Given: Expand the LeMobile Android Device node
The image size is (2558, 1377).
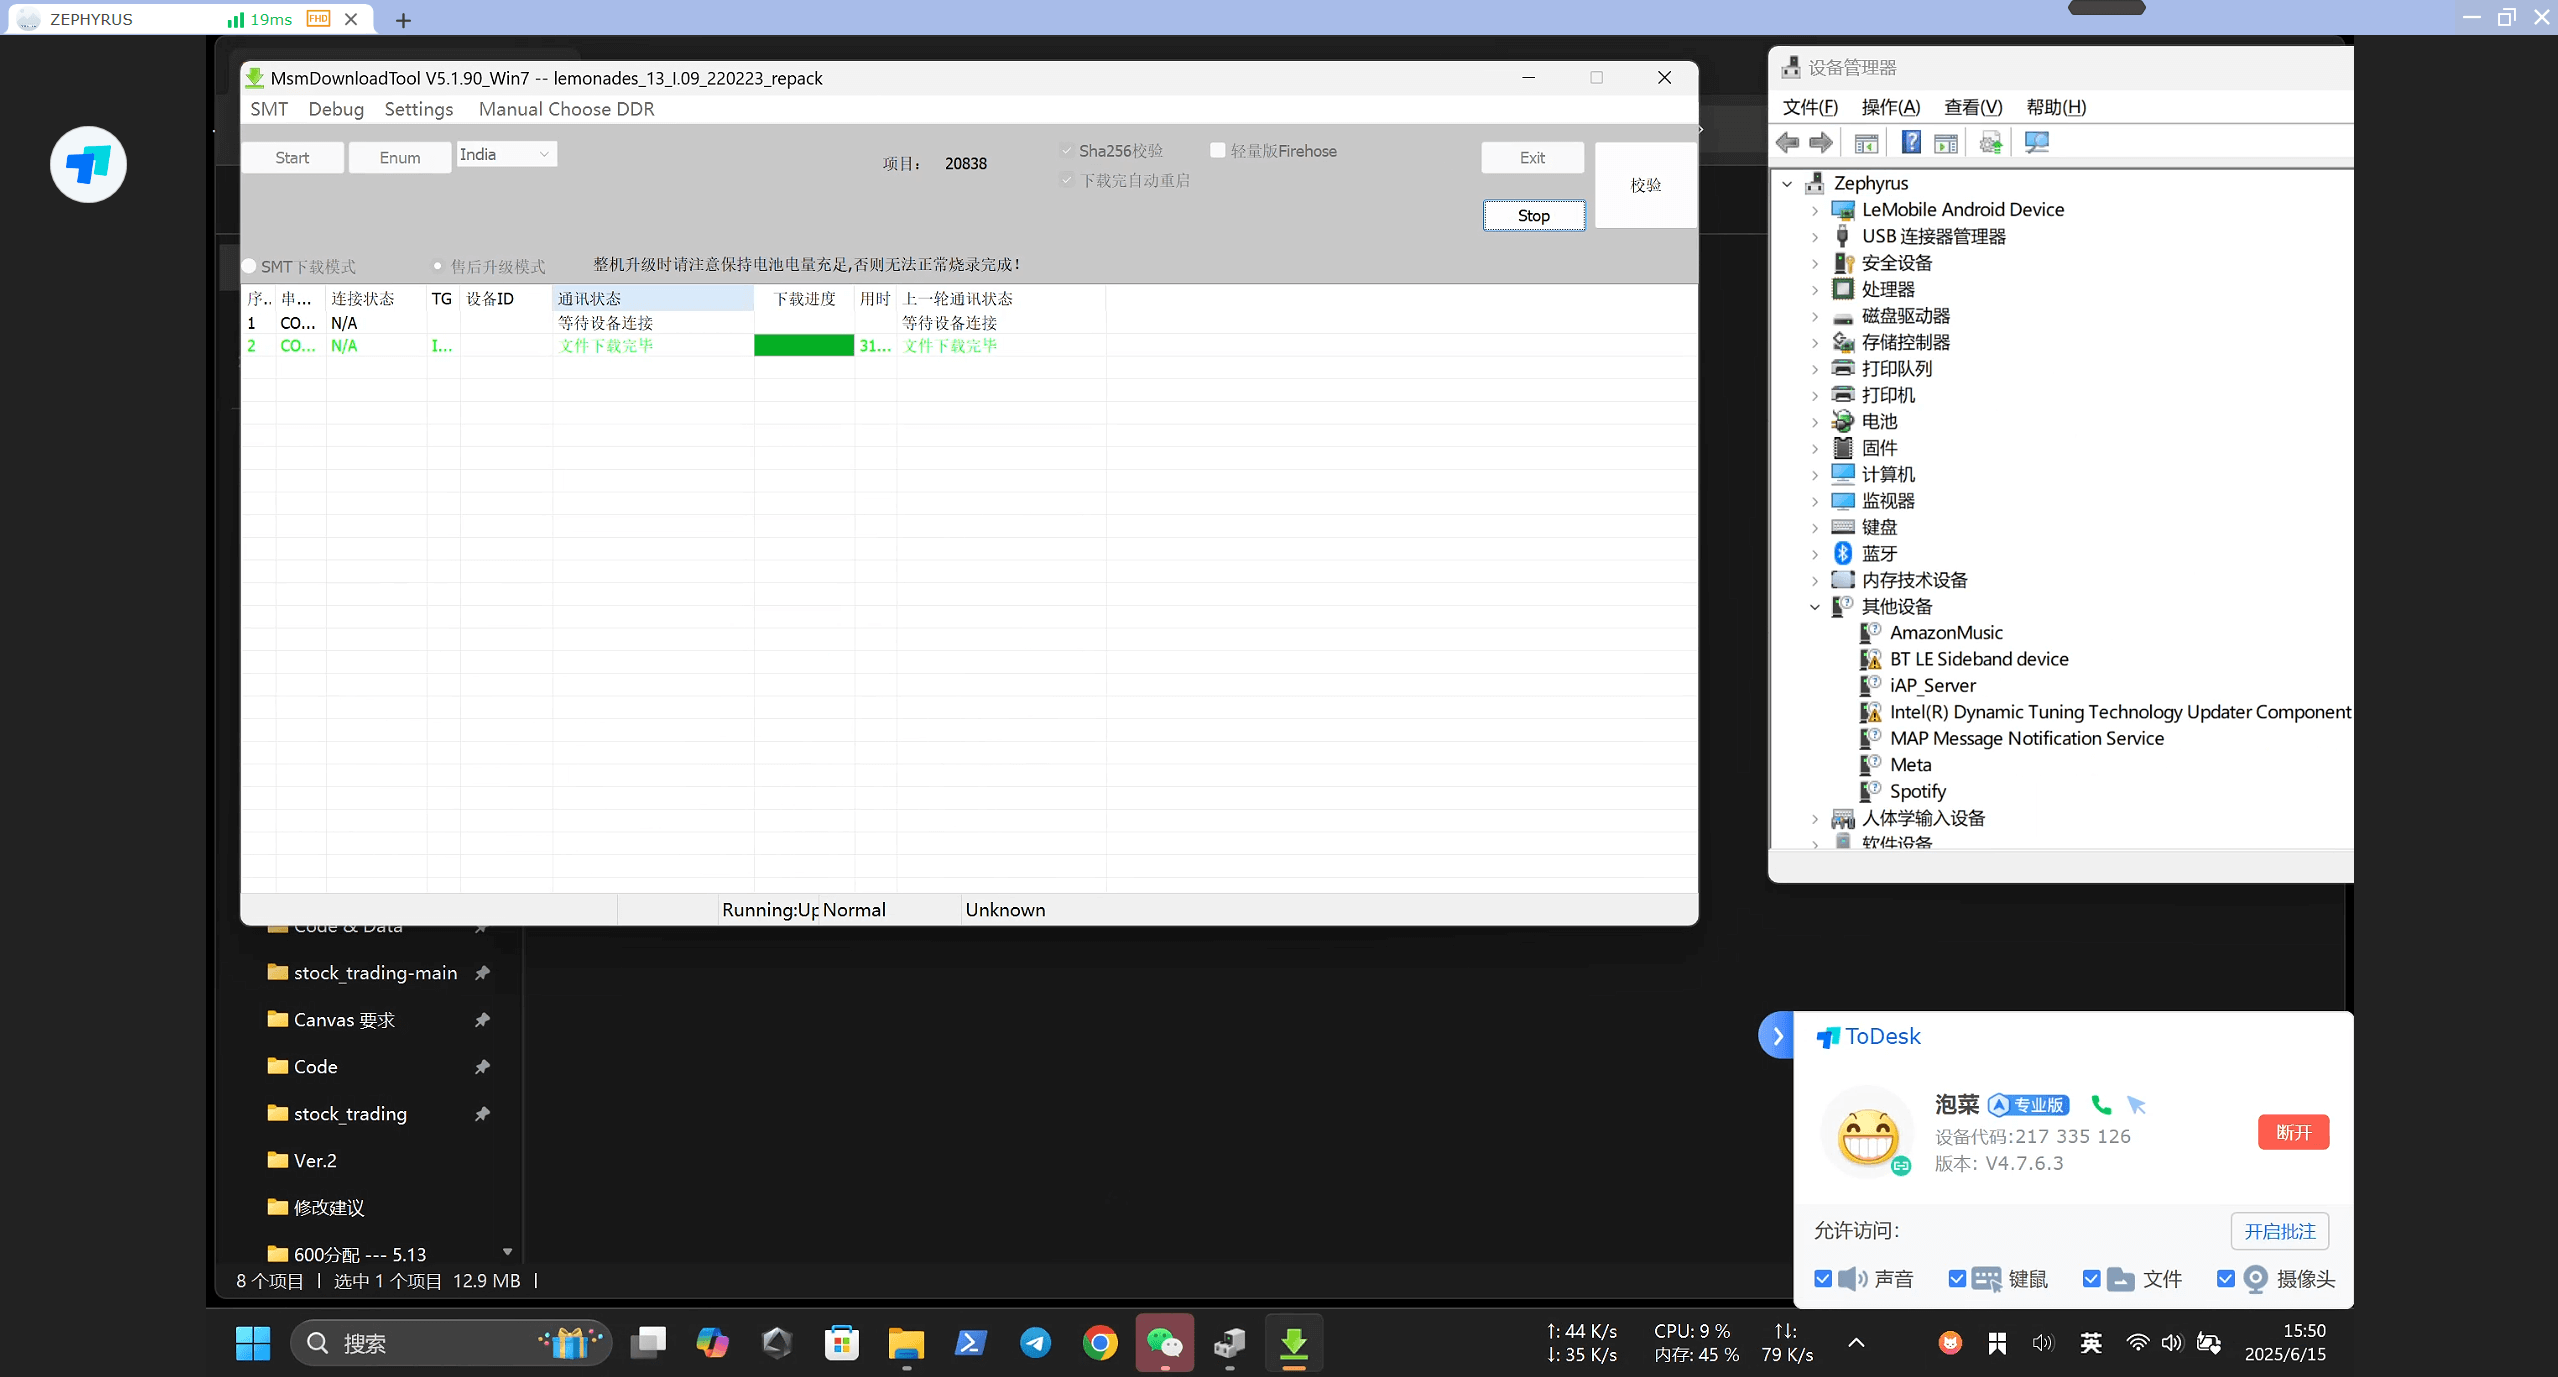Looking at the screenshot, I should coord(1815,210).
